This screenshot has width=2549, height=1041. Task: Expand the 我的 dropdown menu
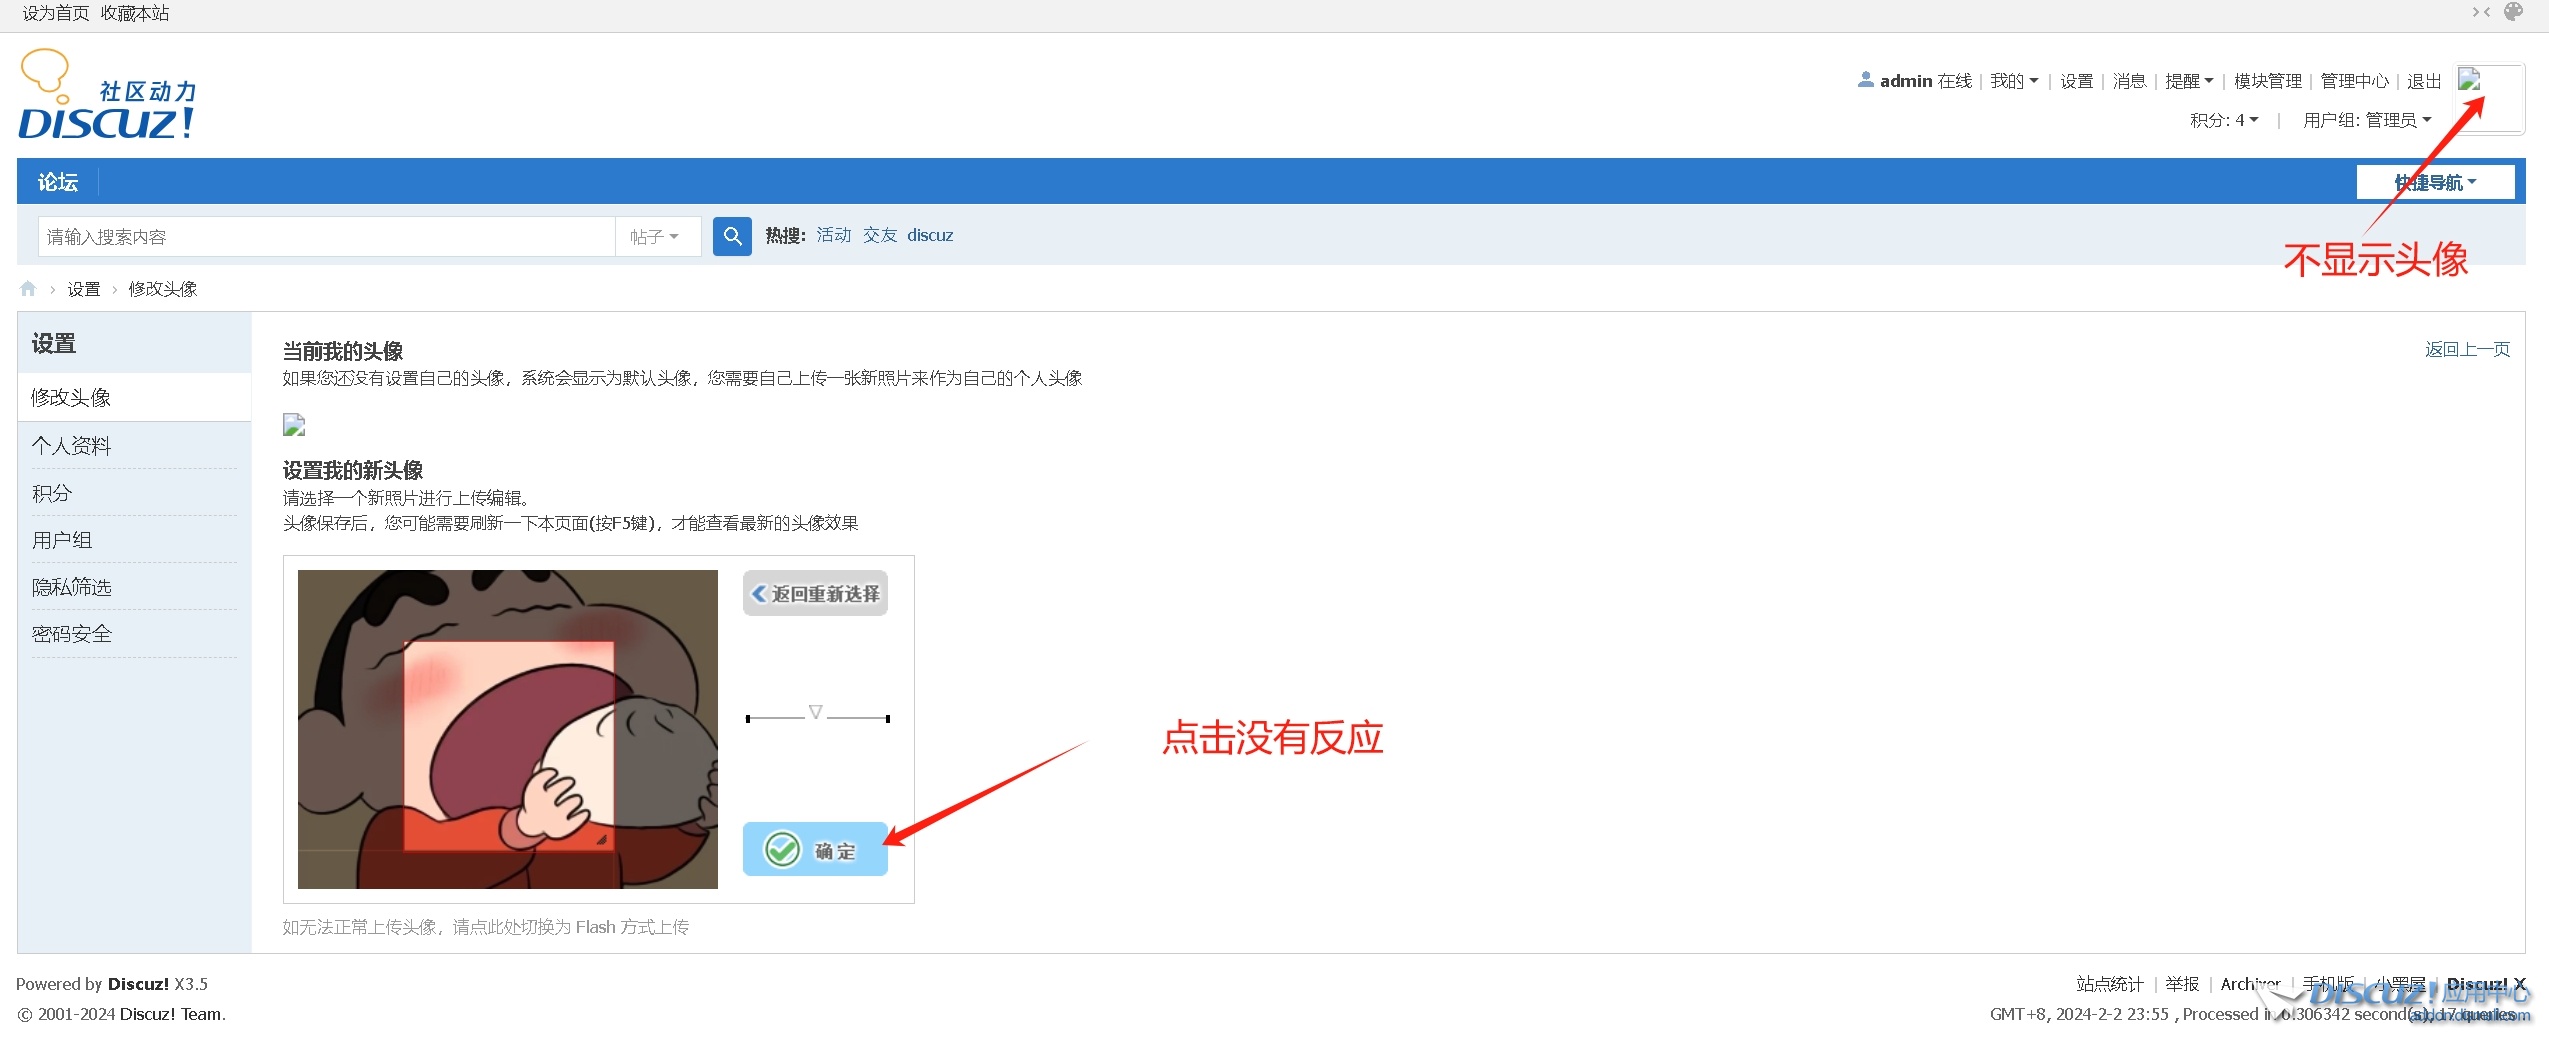click(2013, 81)
